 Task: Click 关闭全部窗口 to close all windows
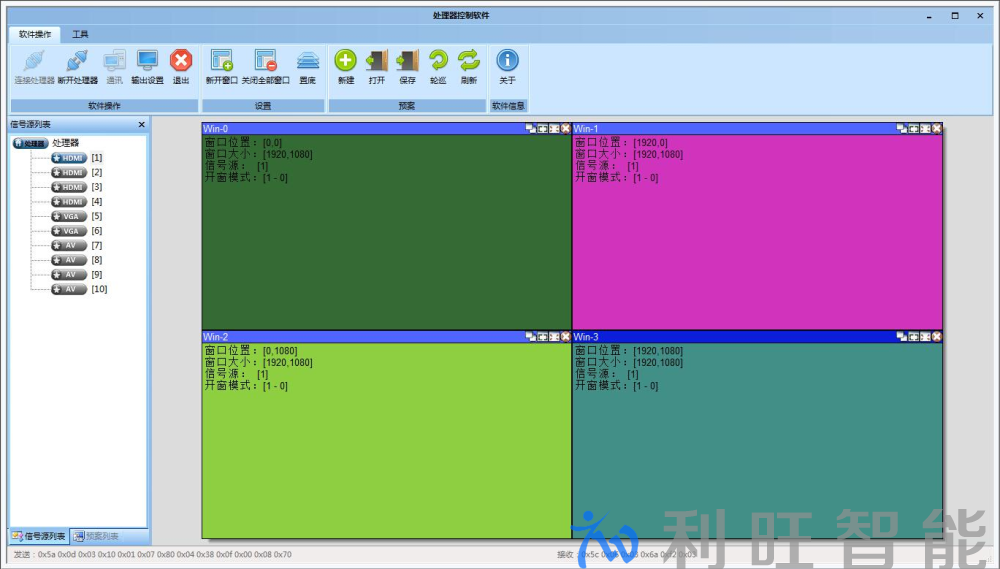265,66
